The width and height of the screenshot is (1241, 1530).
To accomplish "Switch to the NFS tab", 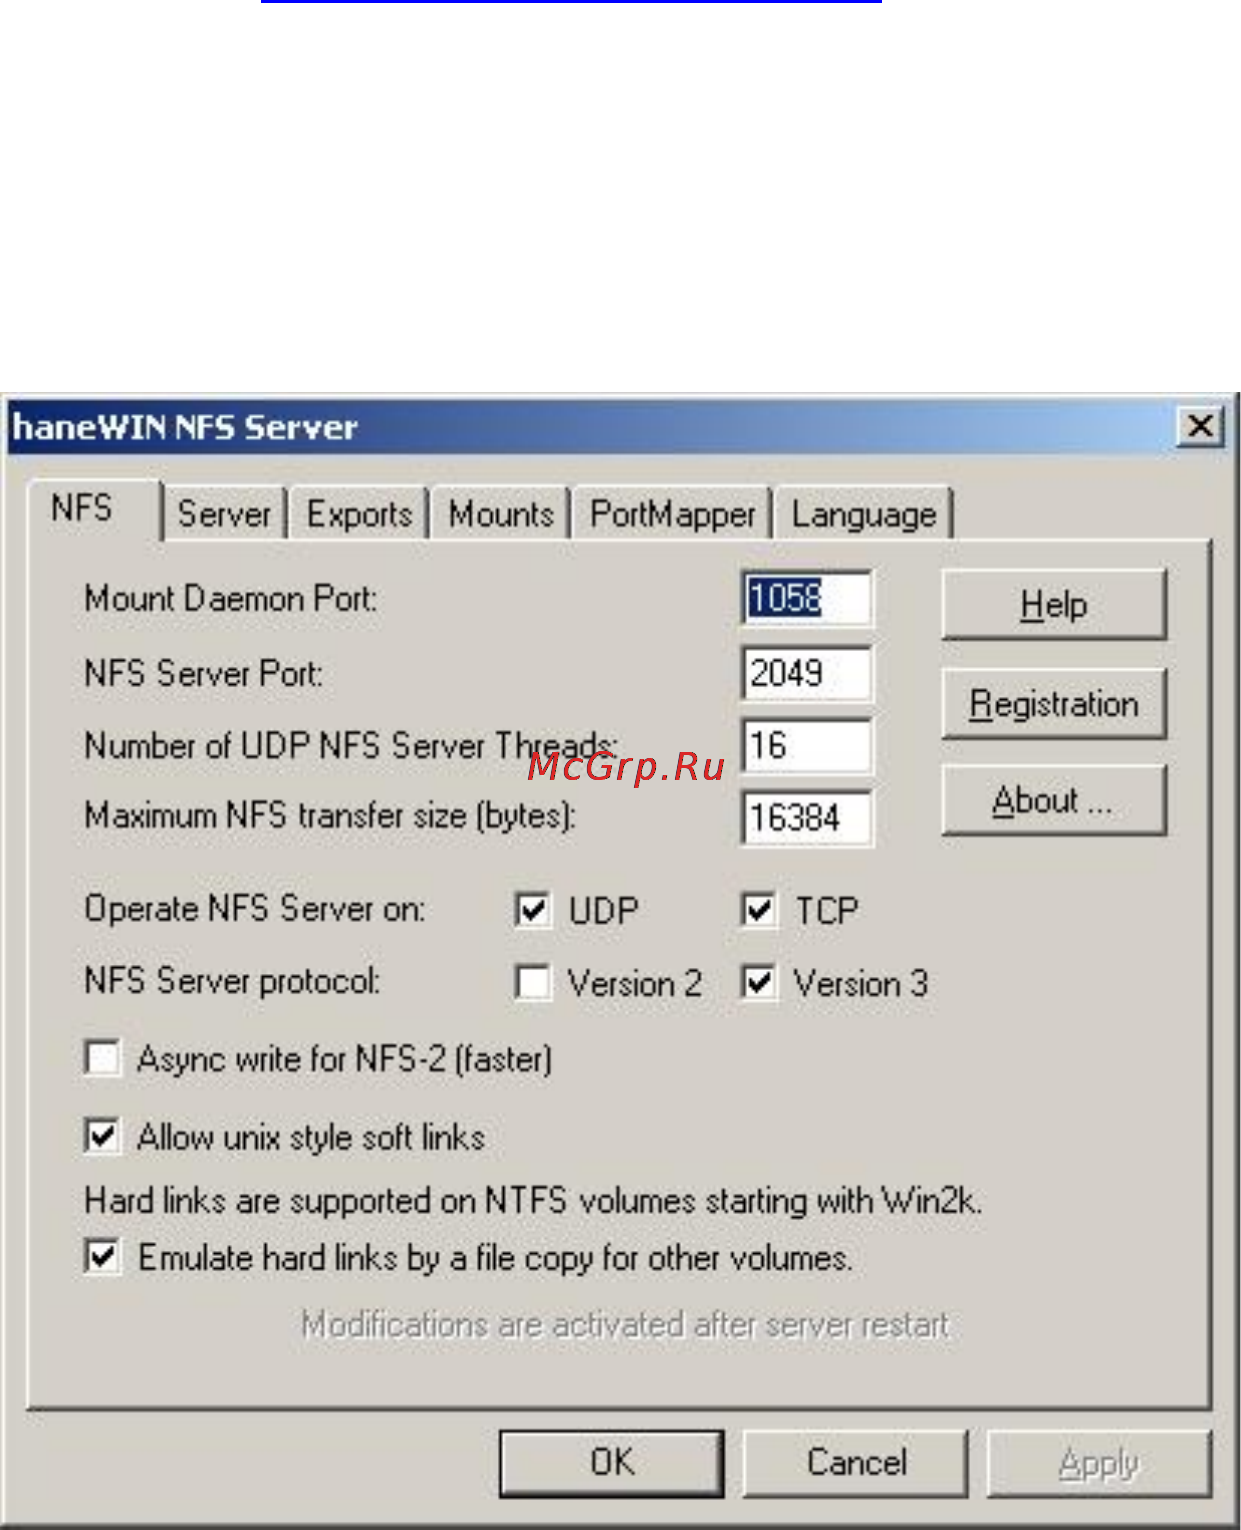I will (x=93, y=509).
